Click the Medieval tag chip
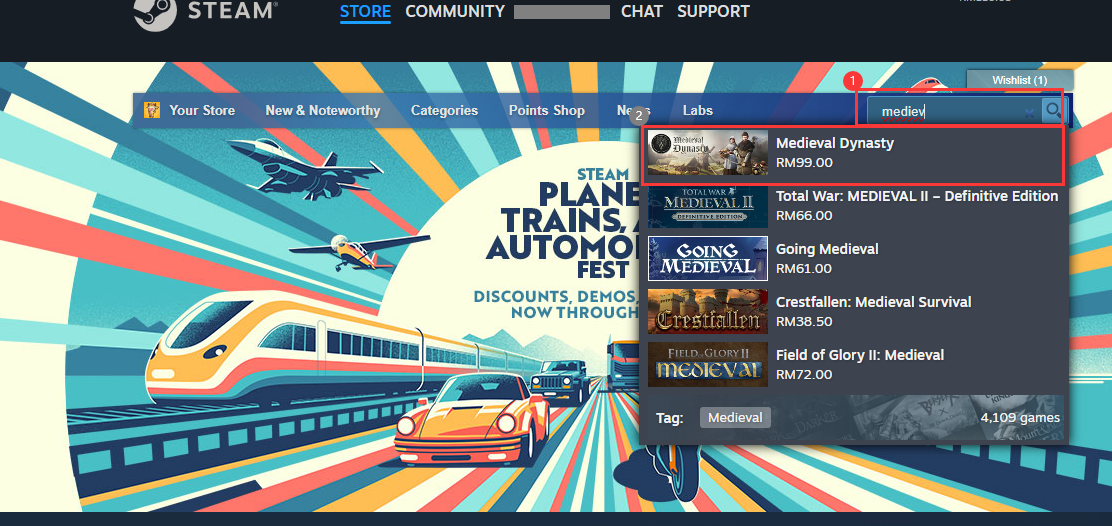Viewport: 1112px width, 526px height. 735,418
